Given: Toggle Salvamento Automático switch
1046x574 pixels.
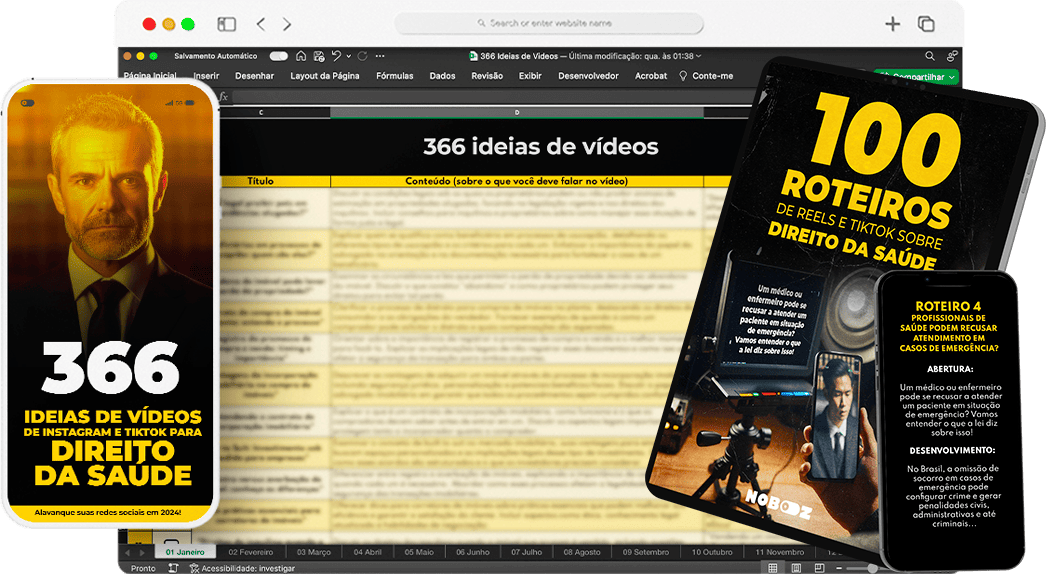Looking at the screenshot, I should click(278, 56).
